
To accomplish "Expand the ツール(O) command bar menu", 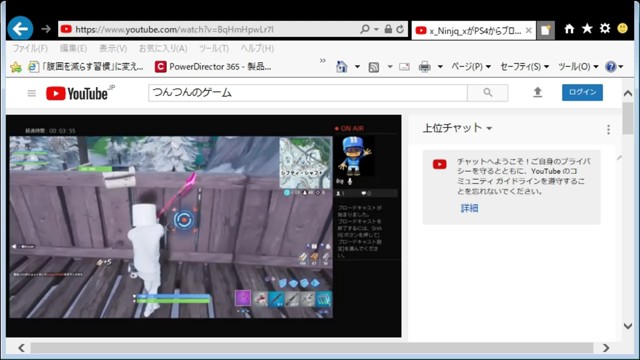I will pos(578,67).
